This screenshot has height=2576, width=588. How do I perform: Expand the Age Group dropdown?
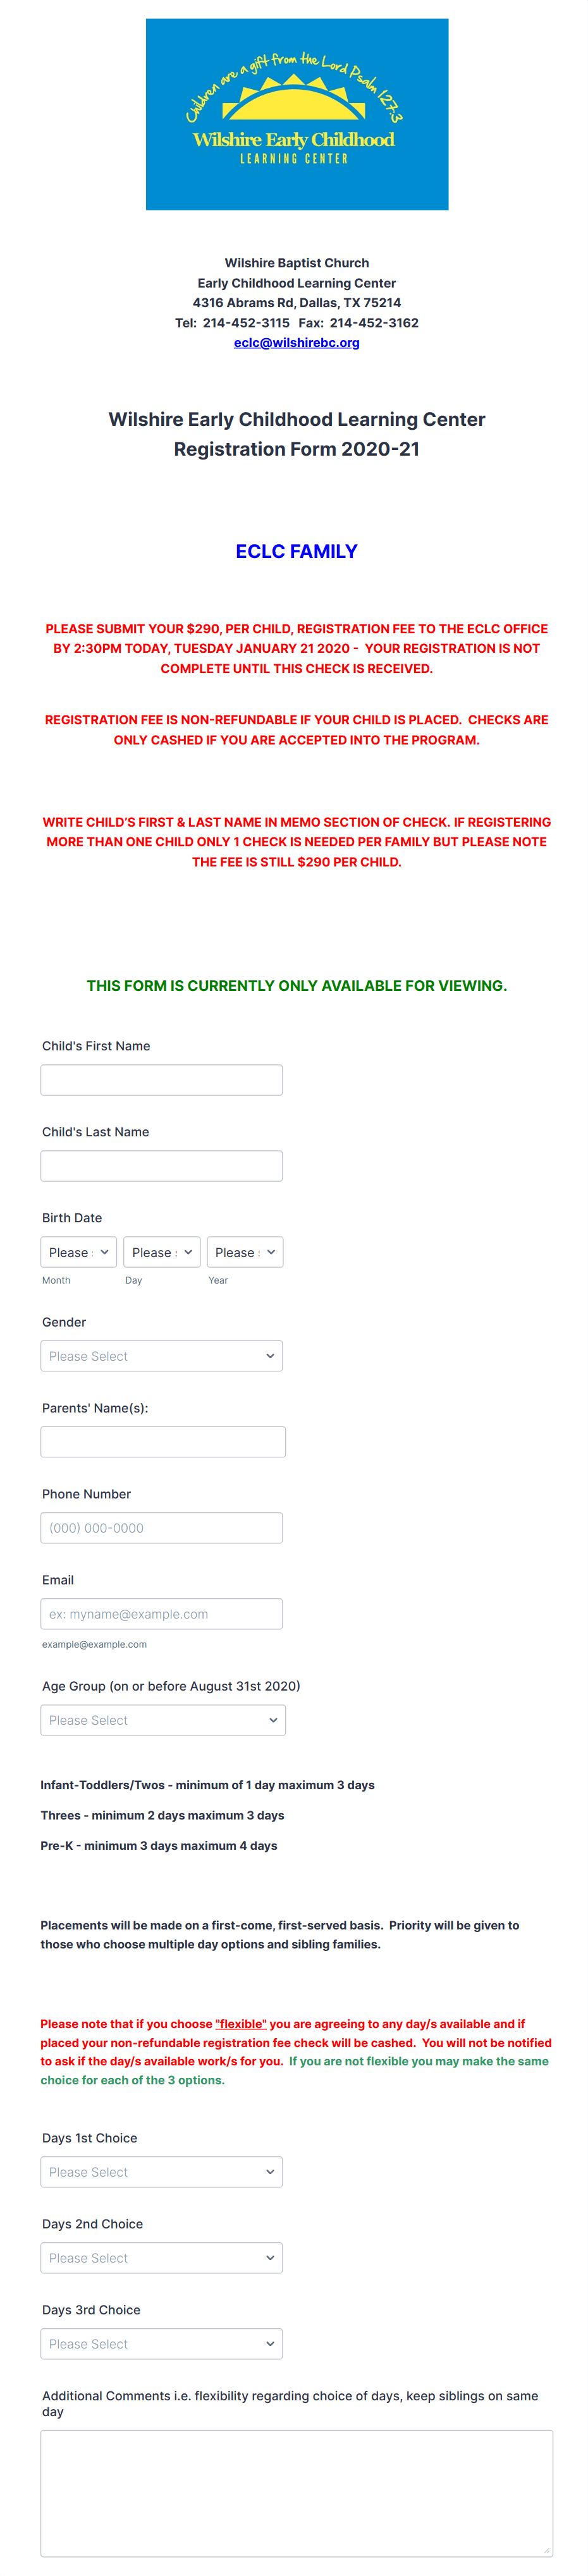click(x=163, y=1720)
